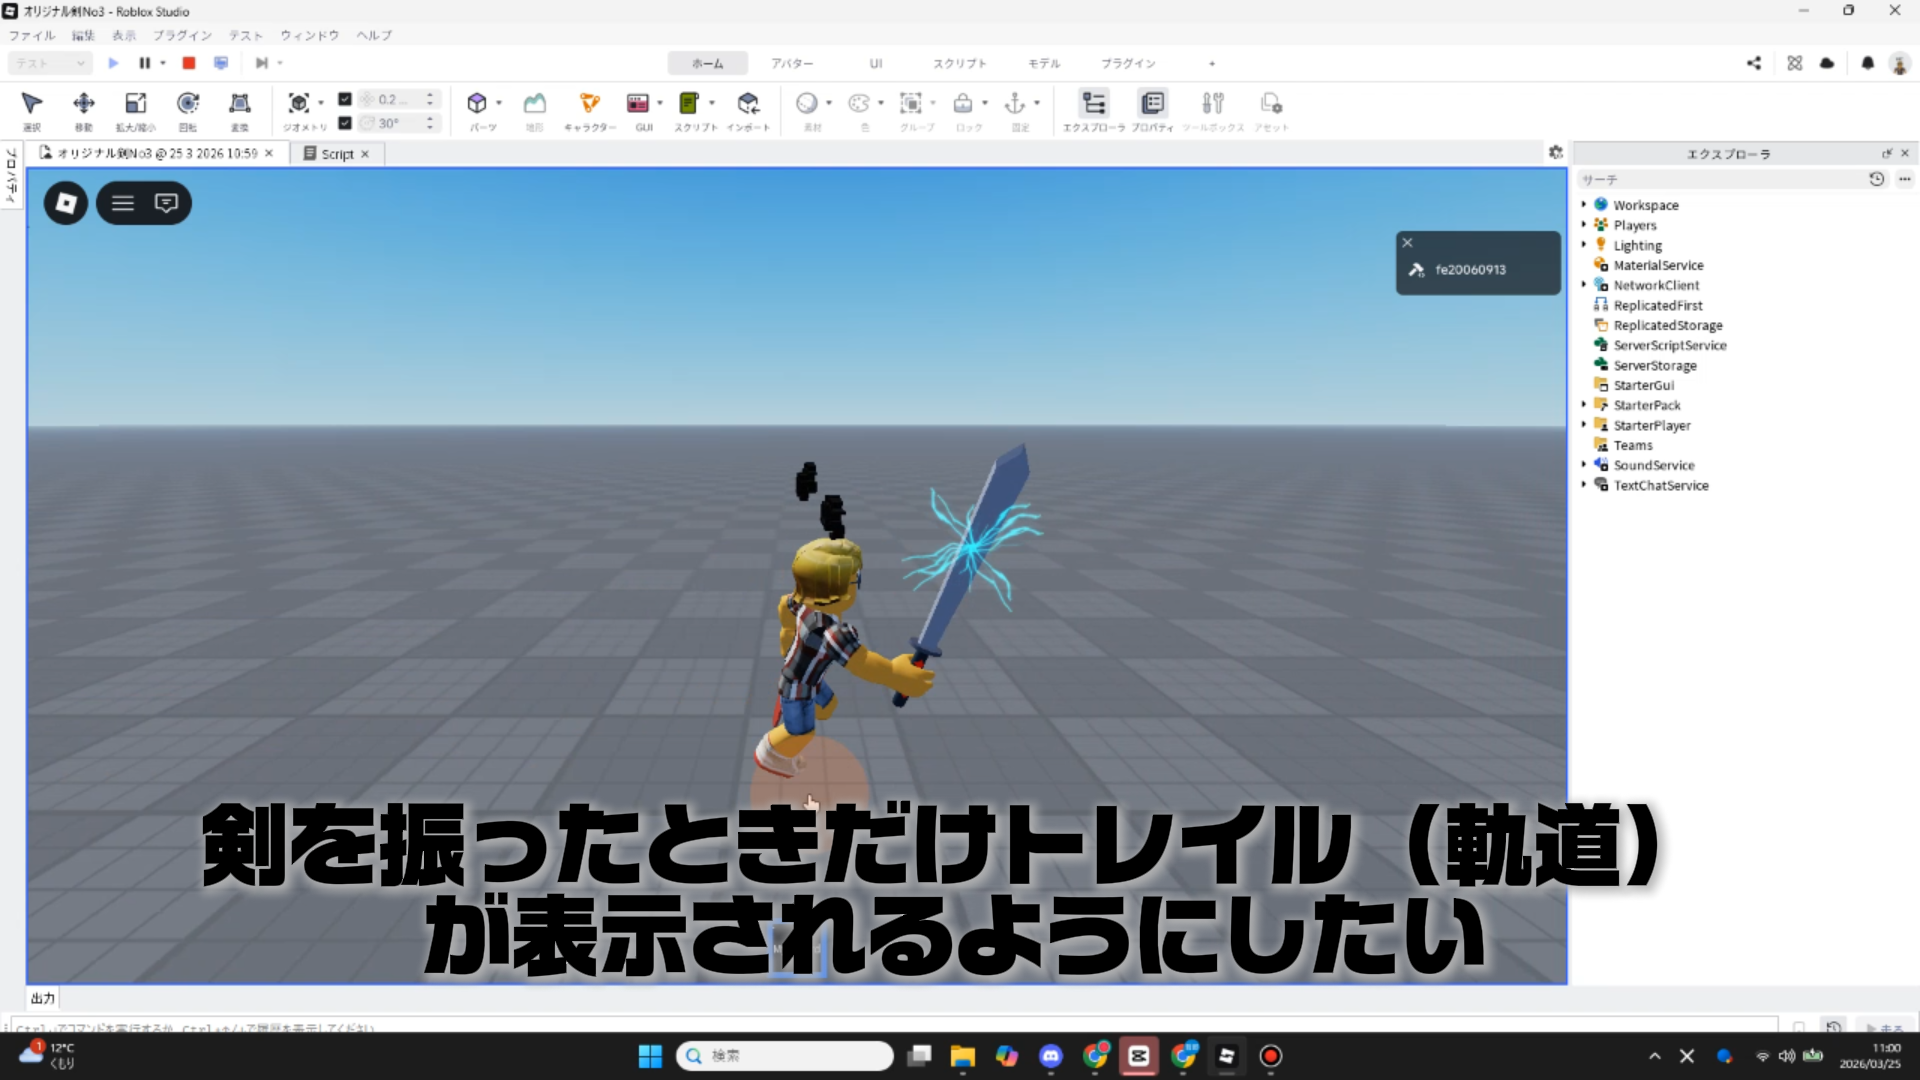Insert a Part using cube icon
This screenshot has height=1080, width=1920.
point(477,104)
